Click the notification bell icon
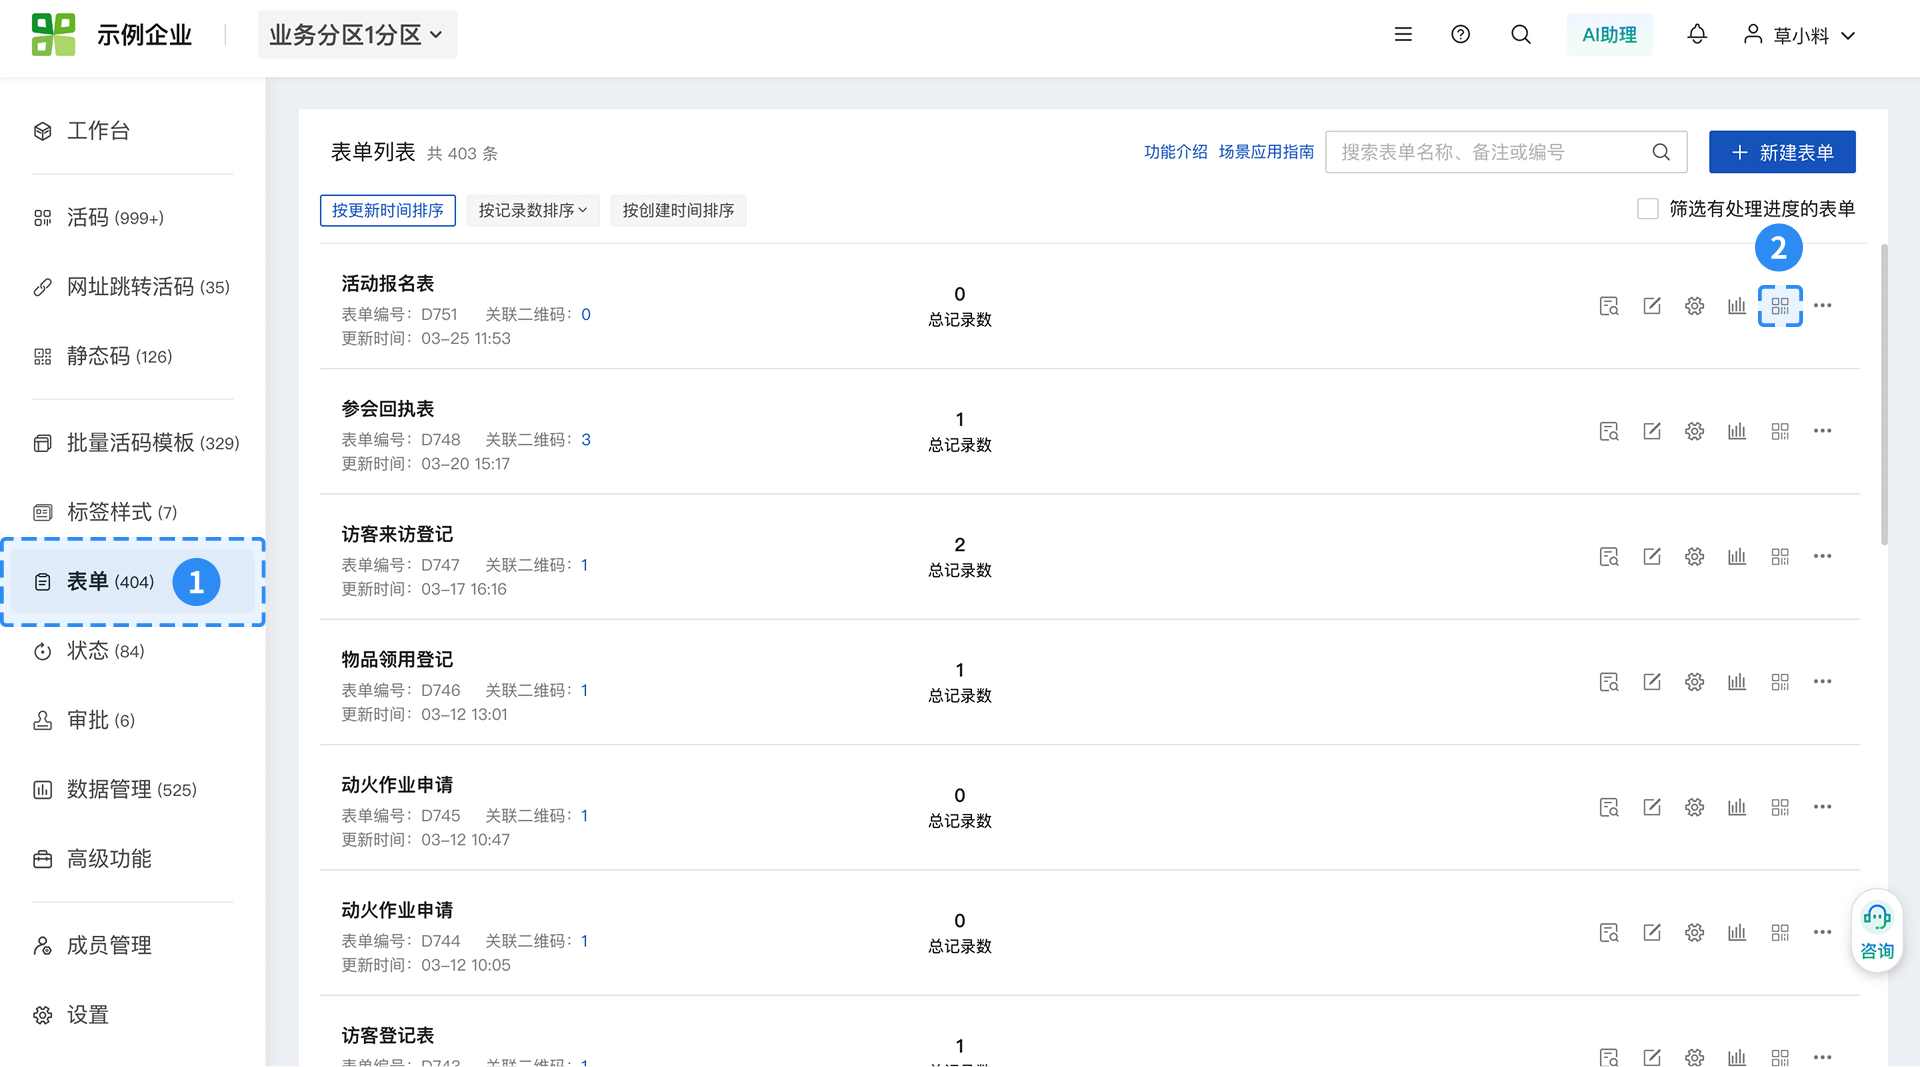Viewport: 1920px width, 1067px height. click(1697, 35)
